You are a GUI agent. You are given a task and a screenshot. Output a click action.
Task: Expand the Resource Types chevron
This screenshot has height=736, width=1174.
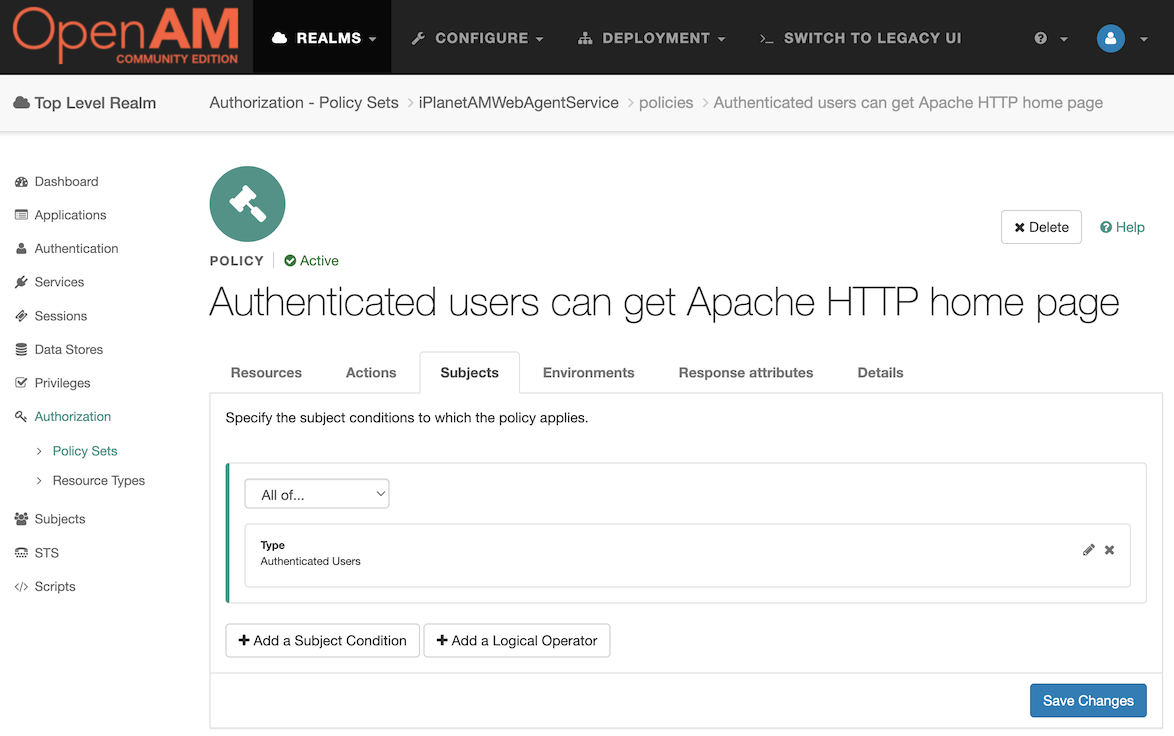(x=39, y=481)
